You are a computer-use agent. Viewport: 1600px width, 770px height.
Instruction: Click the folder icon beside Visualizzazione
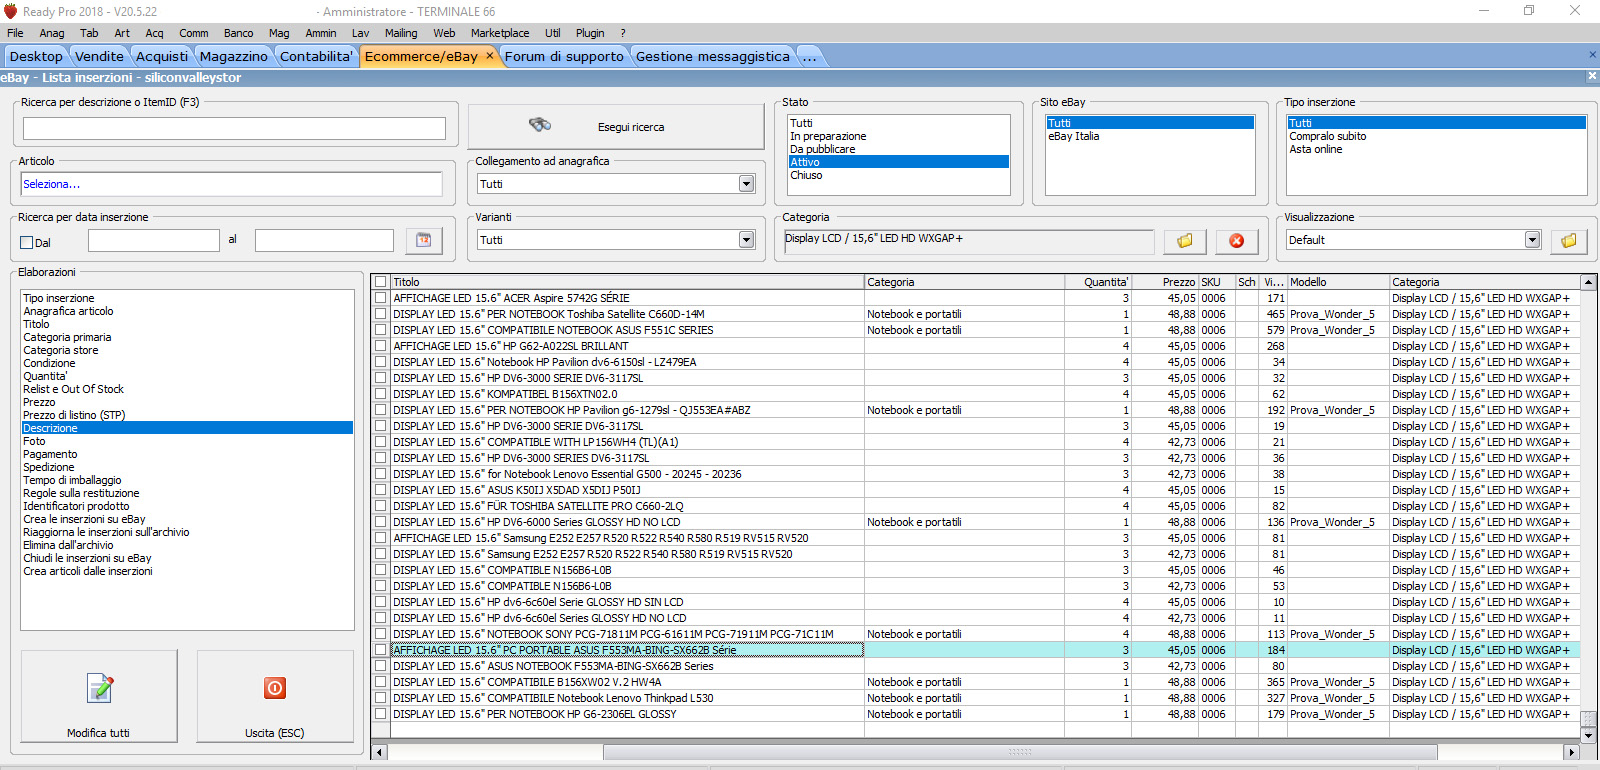coord(1569,241)
